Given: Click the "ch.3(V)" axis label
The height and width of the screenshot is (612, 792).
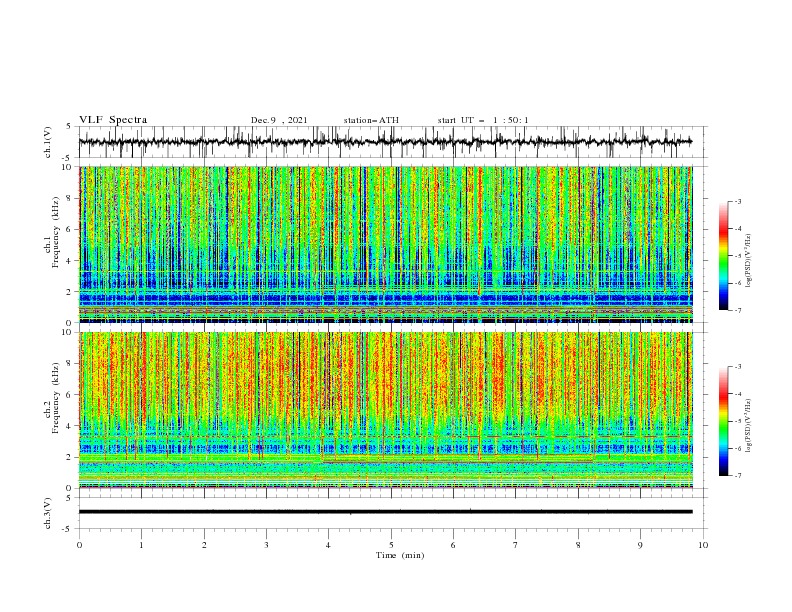Looking at the screenshot, I should pos(48,513).
